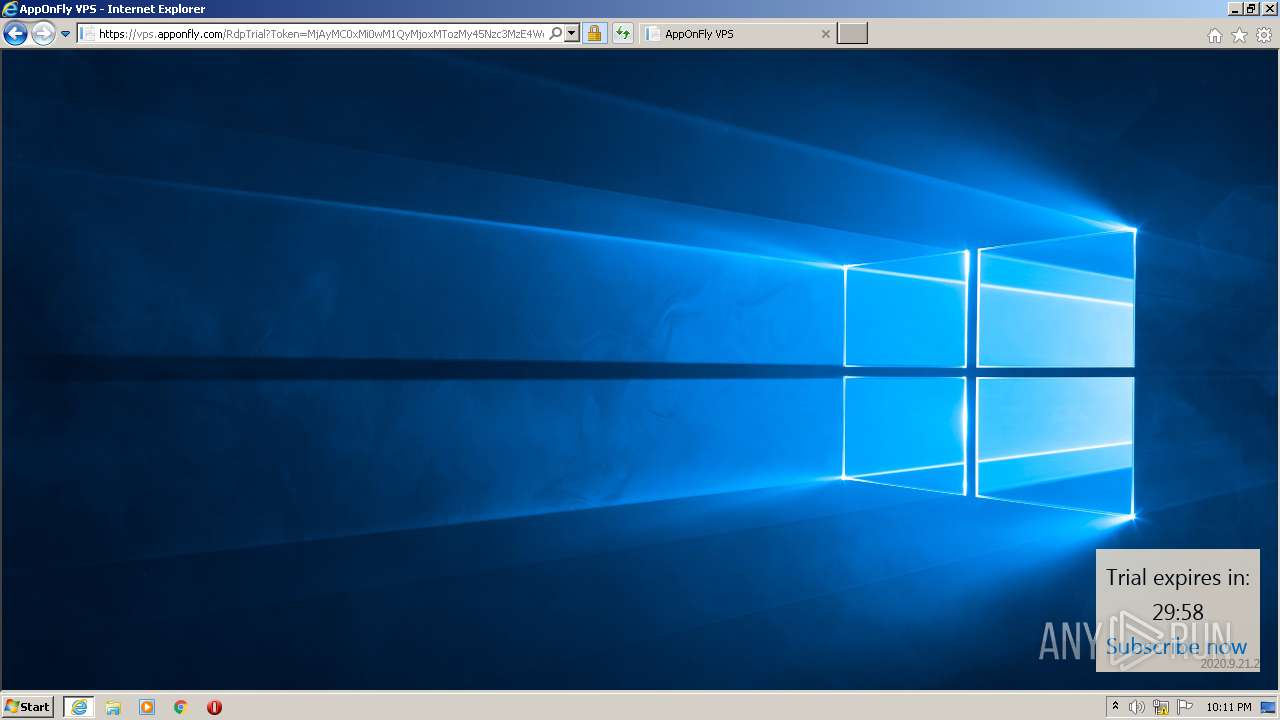
Task: Open the red Opera icon in taskbar
Action: (214, 707)
